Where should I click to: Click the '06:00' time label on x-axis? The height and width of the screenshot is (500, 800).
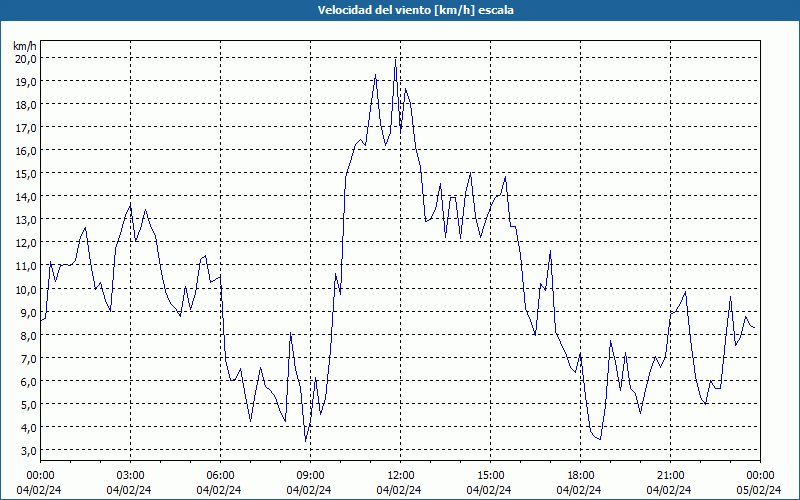pos(220,476)
